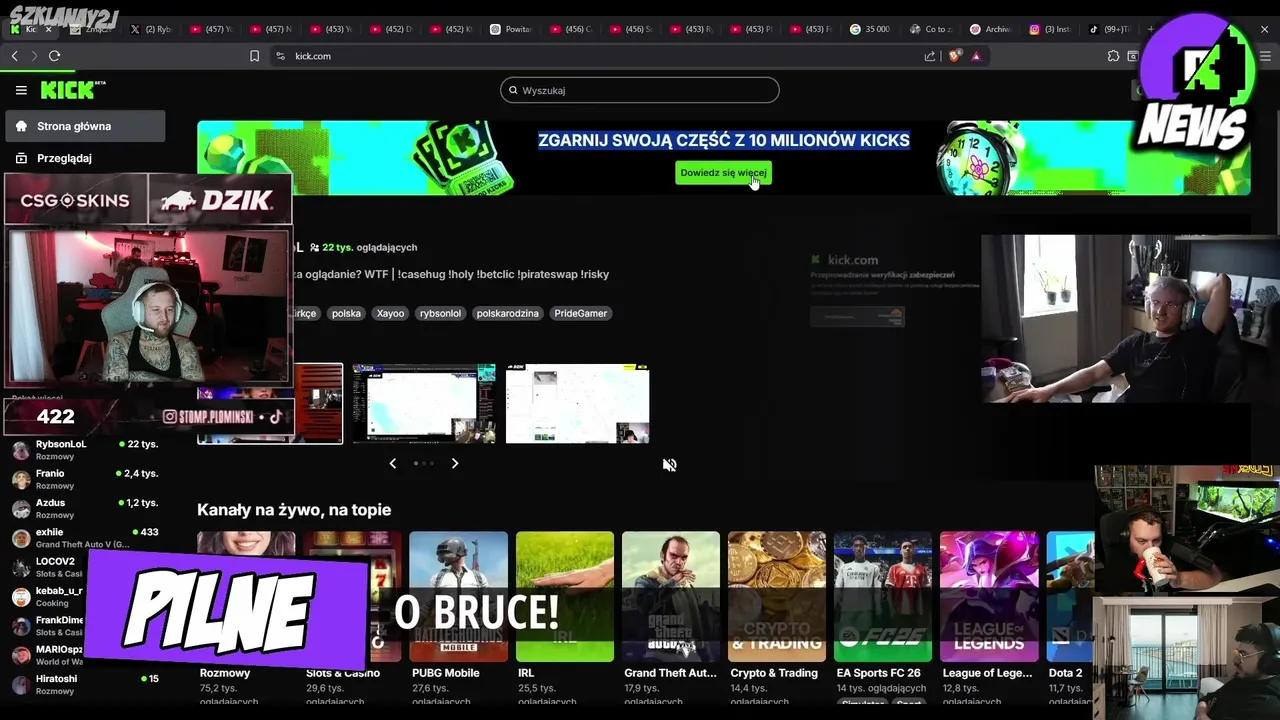Screen dimensions: 1280x720
Task: Switch to the YouTube tab labeled (452) D
Action: (x=391, y=29)
